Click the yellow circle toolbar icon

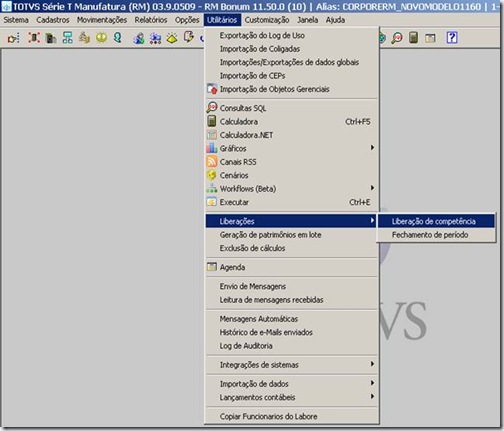(x=101, y=38)
